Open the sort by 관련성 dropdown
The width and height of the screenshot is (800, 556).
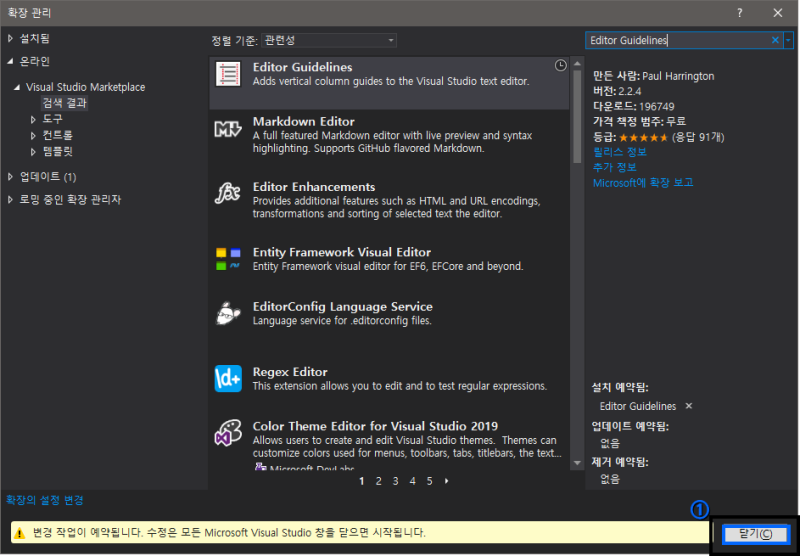click(x=329, y=40)
